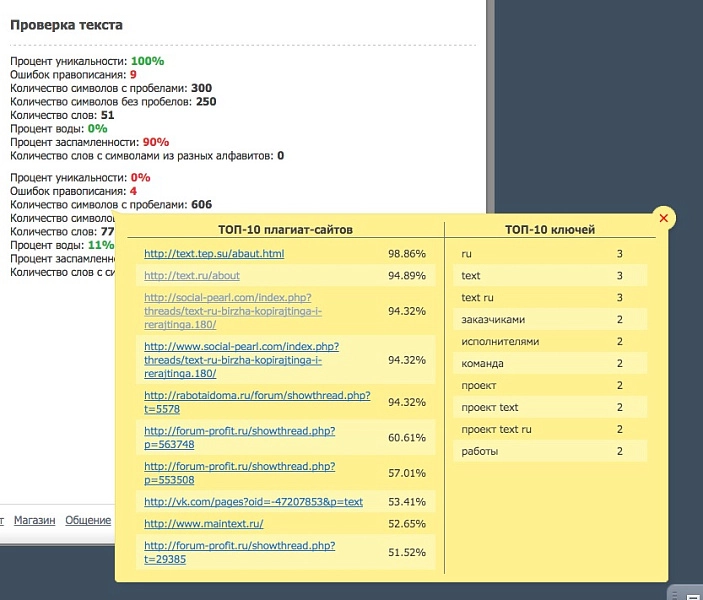Open the social-pearl.com link without www
Image resolution: width=703 pixels, height=600 pixels.
pos(233,311)
